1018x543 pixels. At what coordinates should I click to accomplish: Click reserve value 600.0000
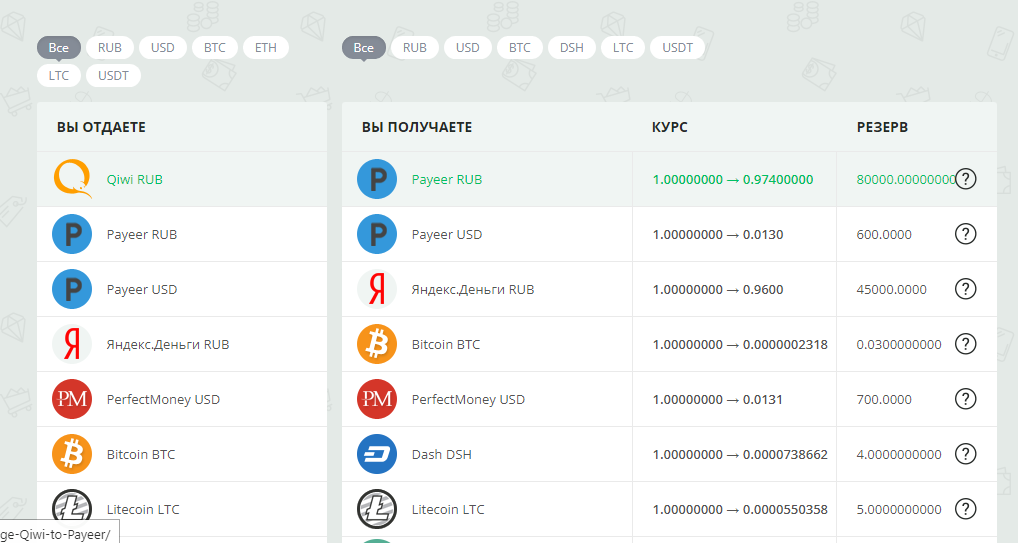point(884,234)
